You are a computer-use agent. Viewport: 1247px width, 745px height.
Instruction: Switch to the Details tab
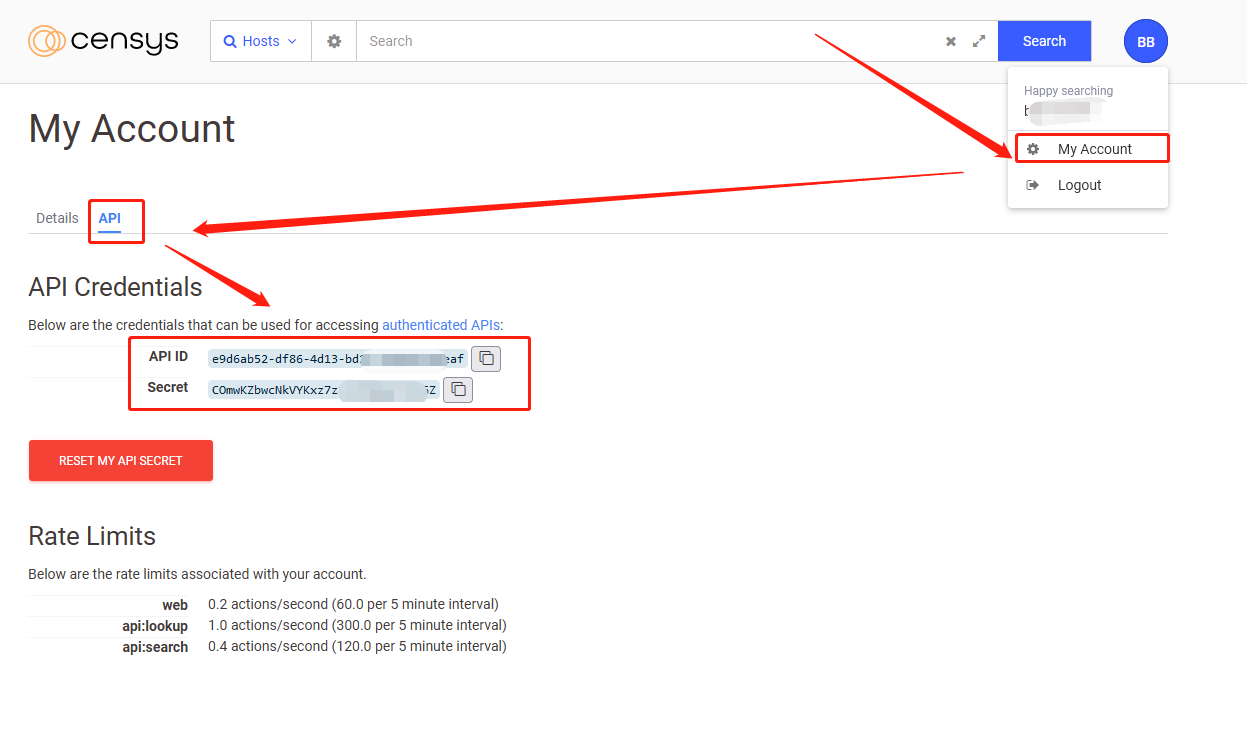tap(57, 218)
